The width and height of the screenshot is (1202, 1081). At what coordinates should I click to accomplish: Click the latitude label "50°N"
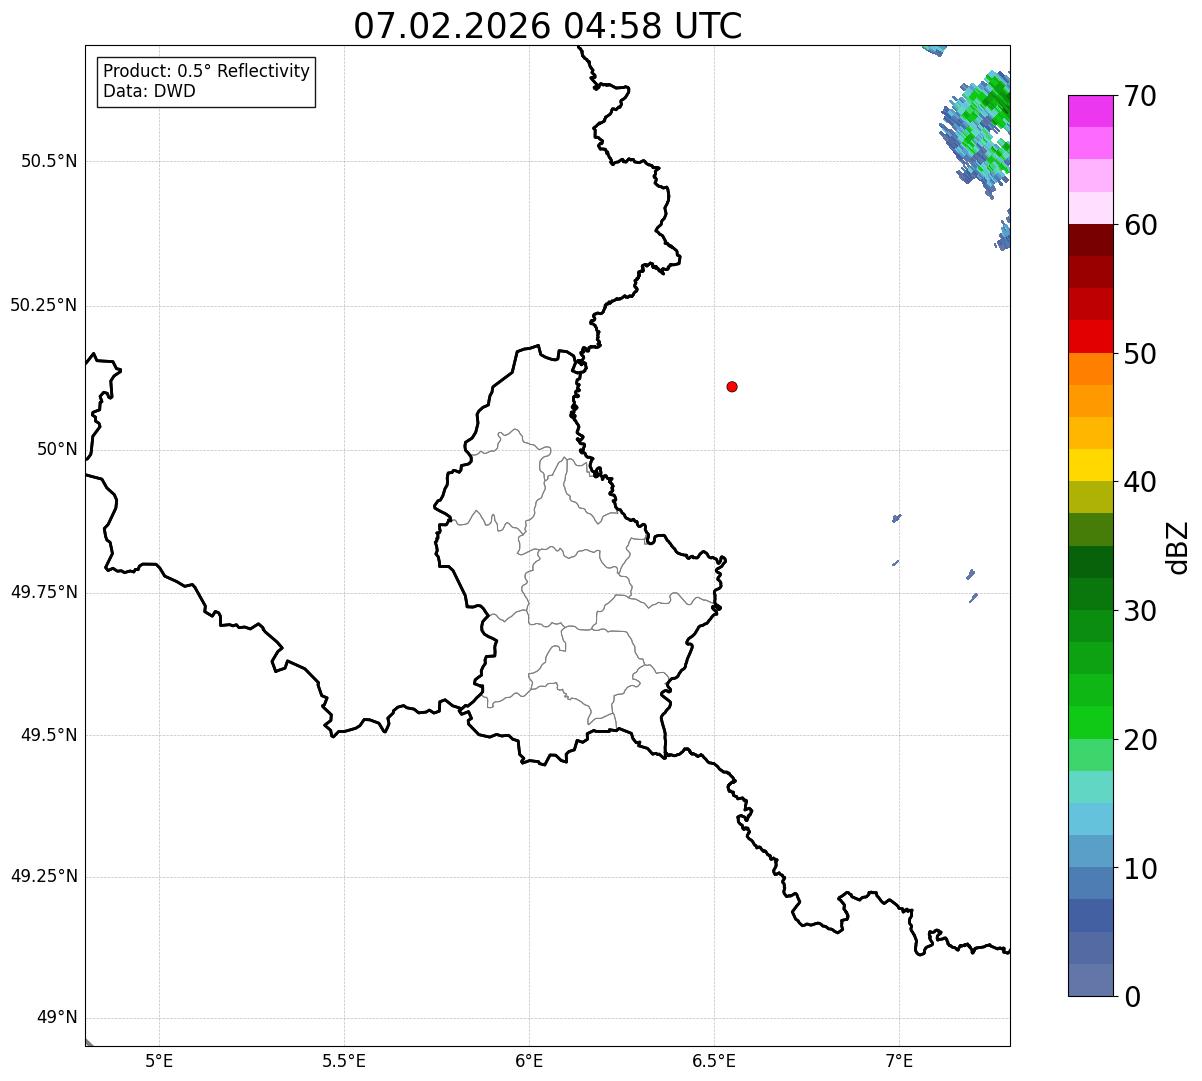coord(57,449)
